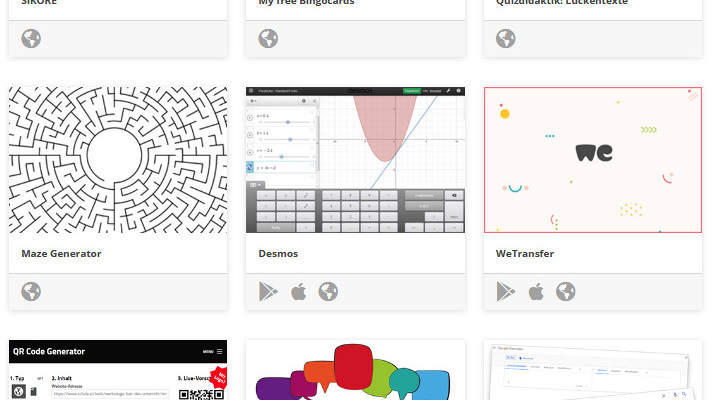Open the Desmos graph screenshot thumbnail
The image size is (718, 400).
click(355, 160)
